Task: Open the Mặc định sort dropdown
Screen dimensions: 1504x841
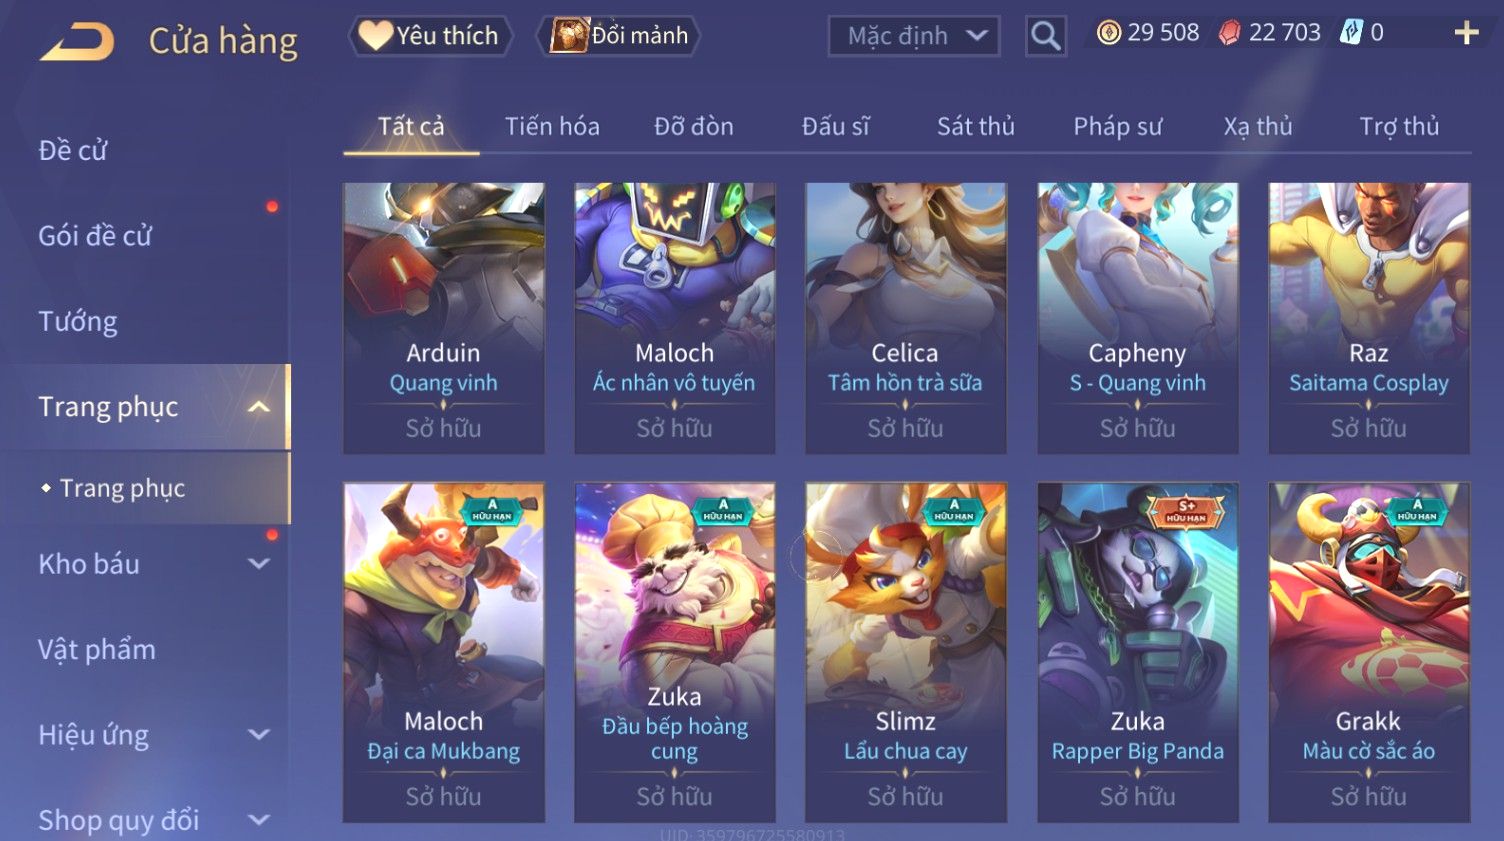Action: point(914,36)
